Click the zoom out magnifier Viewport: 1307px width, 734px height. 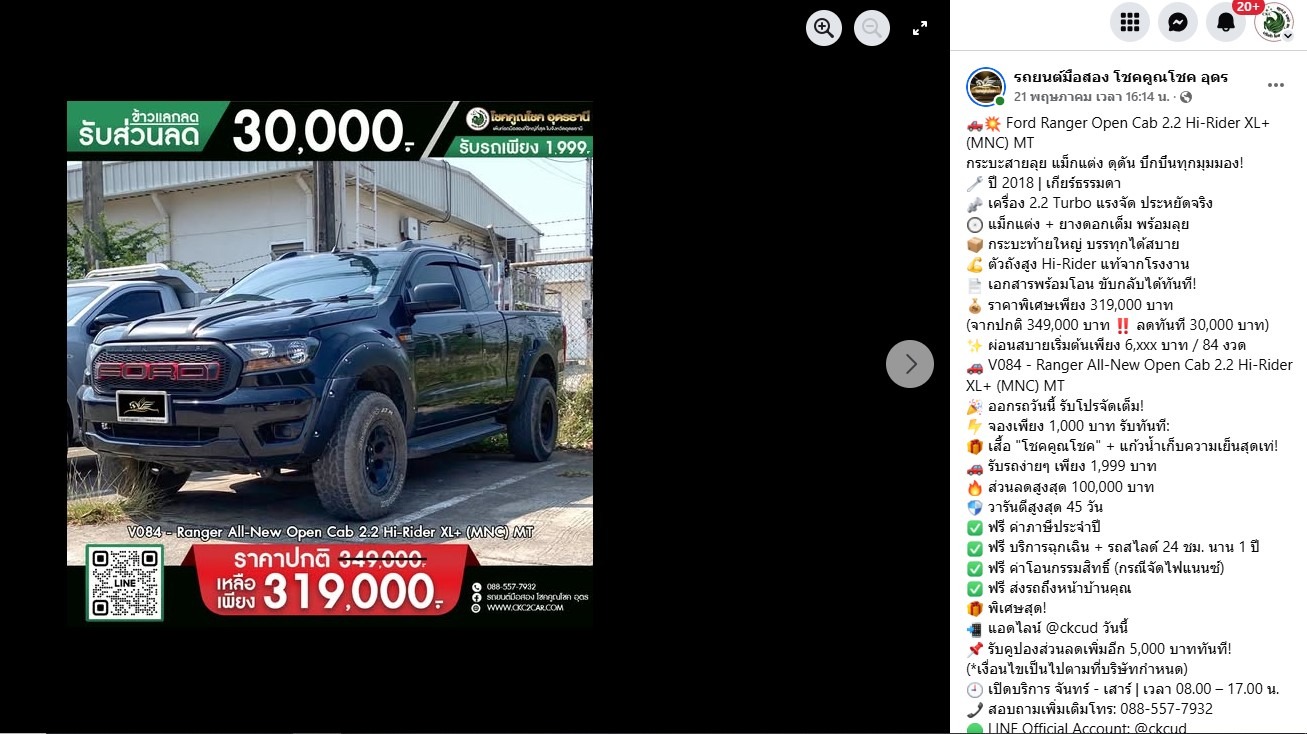tap(872, 28)
